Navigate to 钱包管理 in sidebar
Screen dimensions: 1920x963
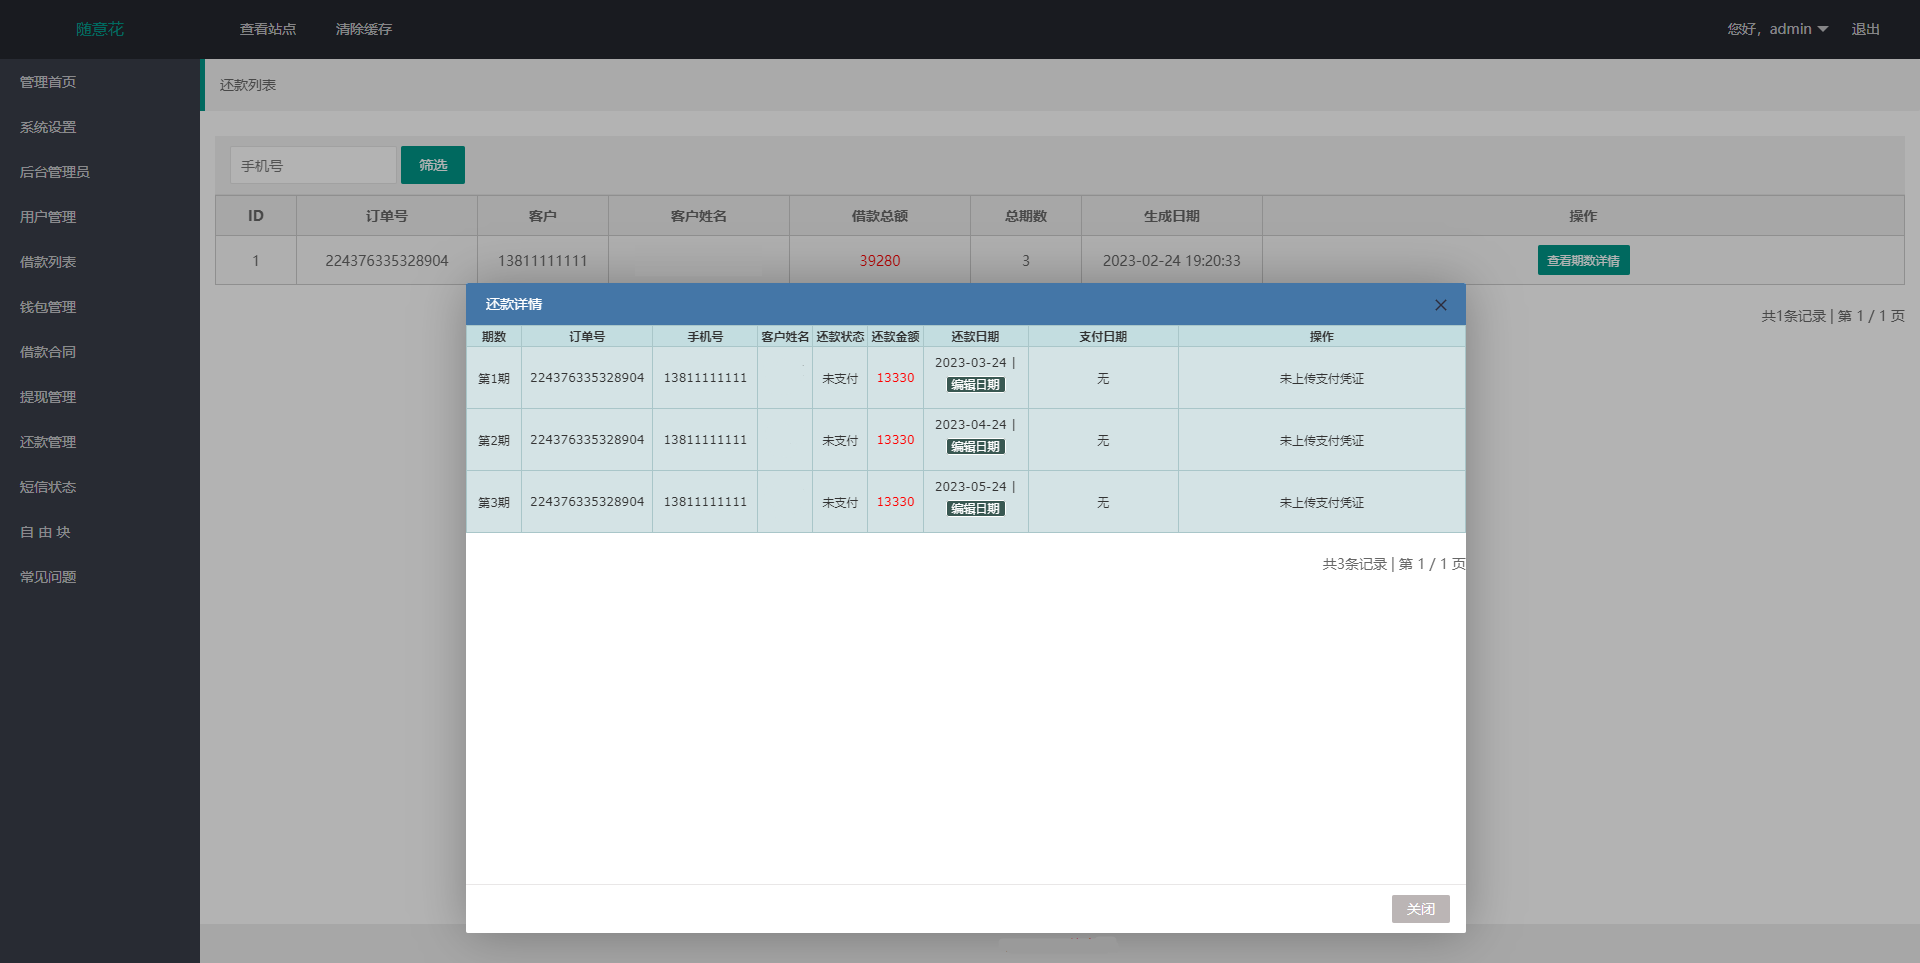click(48, 307)
